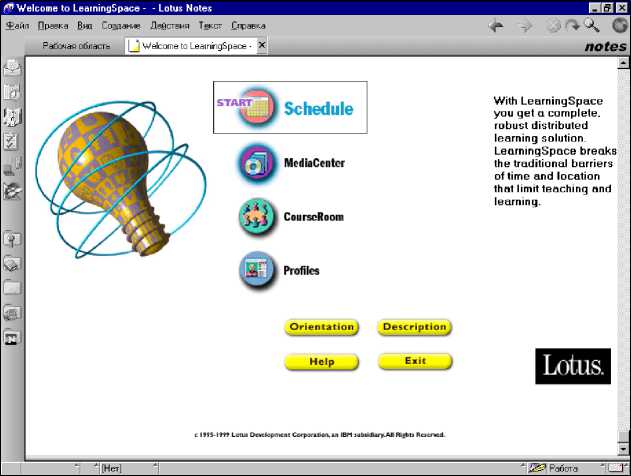The width and height of the screenshot is (631, 476).
Task: Click the Refresh navigation icon
Action: point(572,26)
